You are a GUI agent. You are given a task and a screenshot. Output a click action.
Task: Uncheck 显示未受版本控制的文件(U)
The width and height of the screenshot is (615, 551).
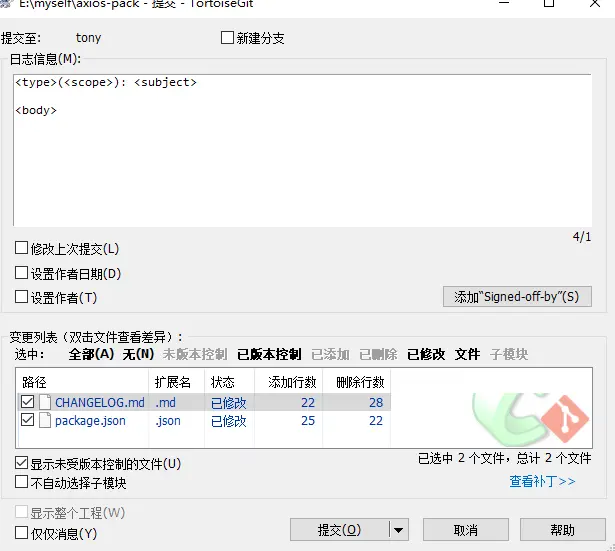[21, 463]
